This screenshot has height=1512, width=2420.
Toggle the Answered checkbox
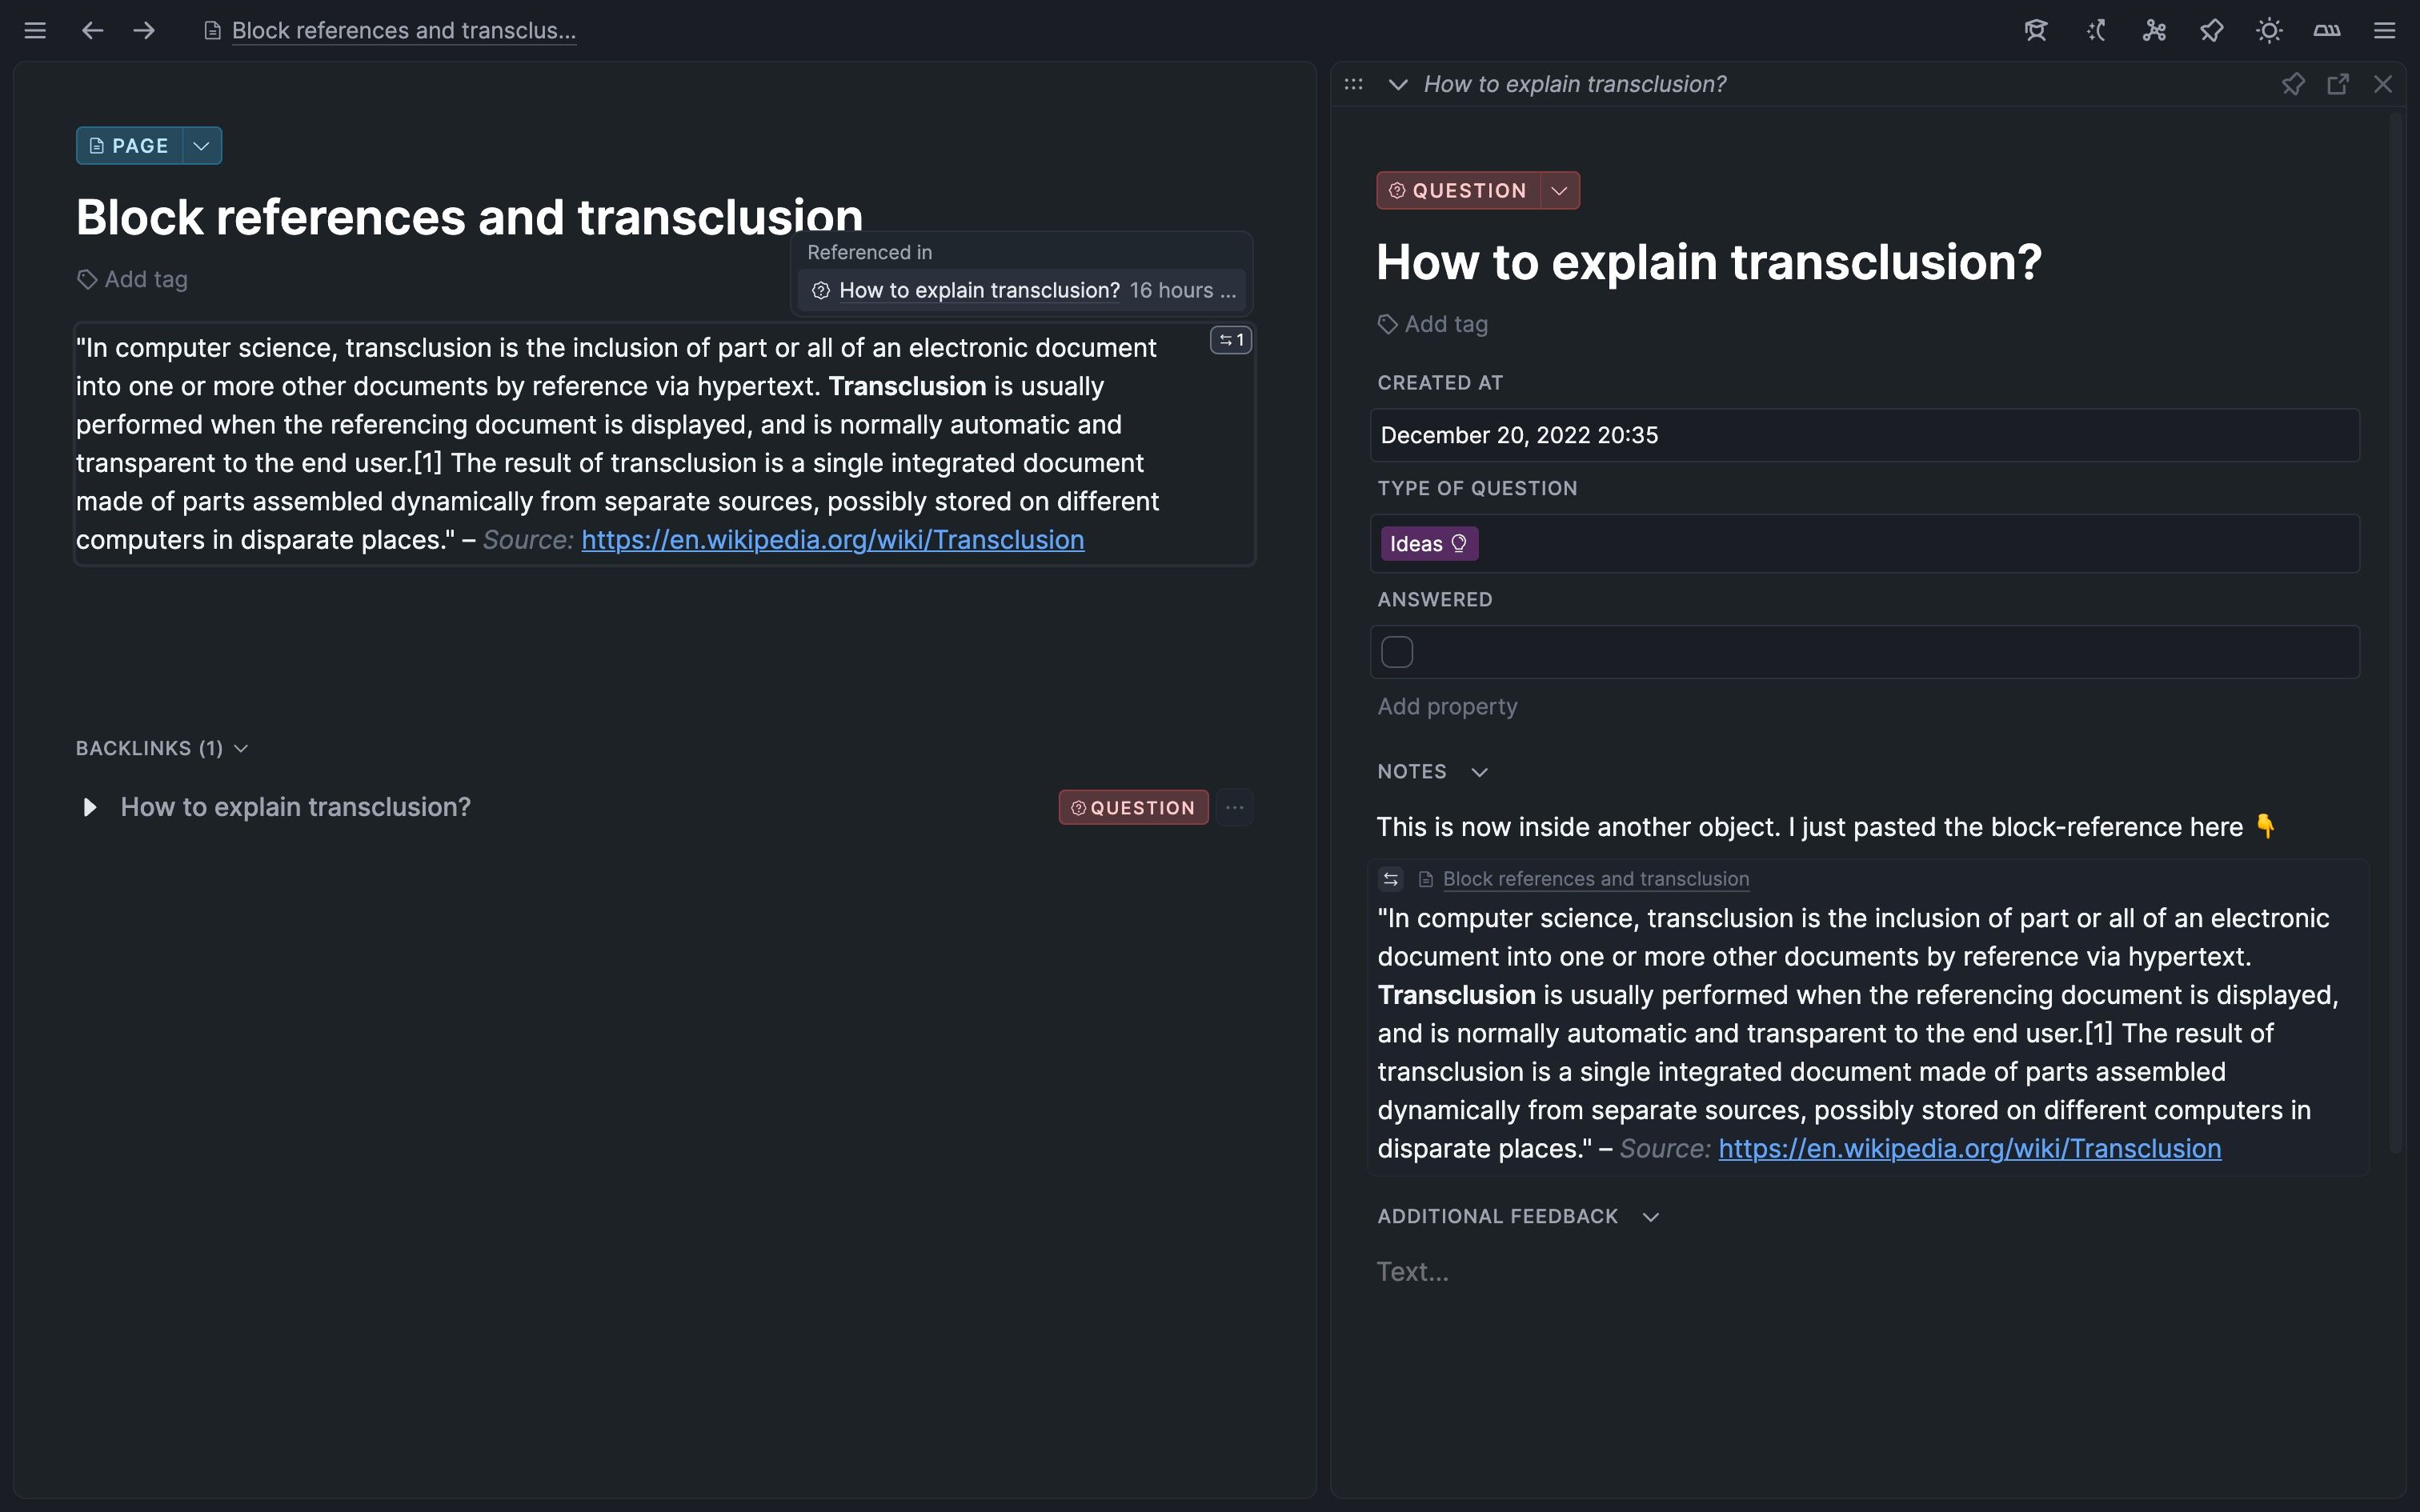1396,651
